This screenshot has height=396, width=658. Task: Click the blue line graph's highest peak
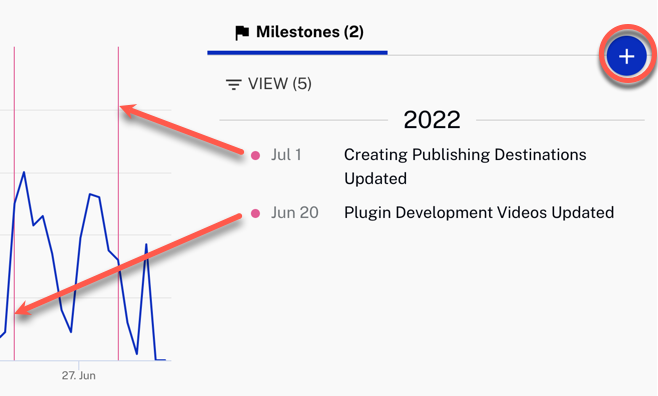[x=24, y=172]
